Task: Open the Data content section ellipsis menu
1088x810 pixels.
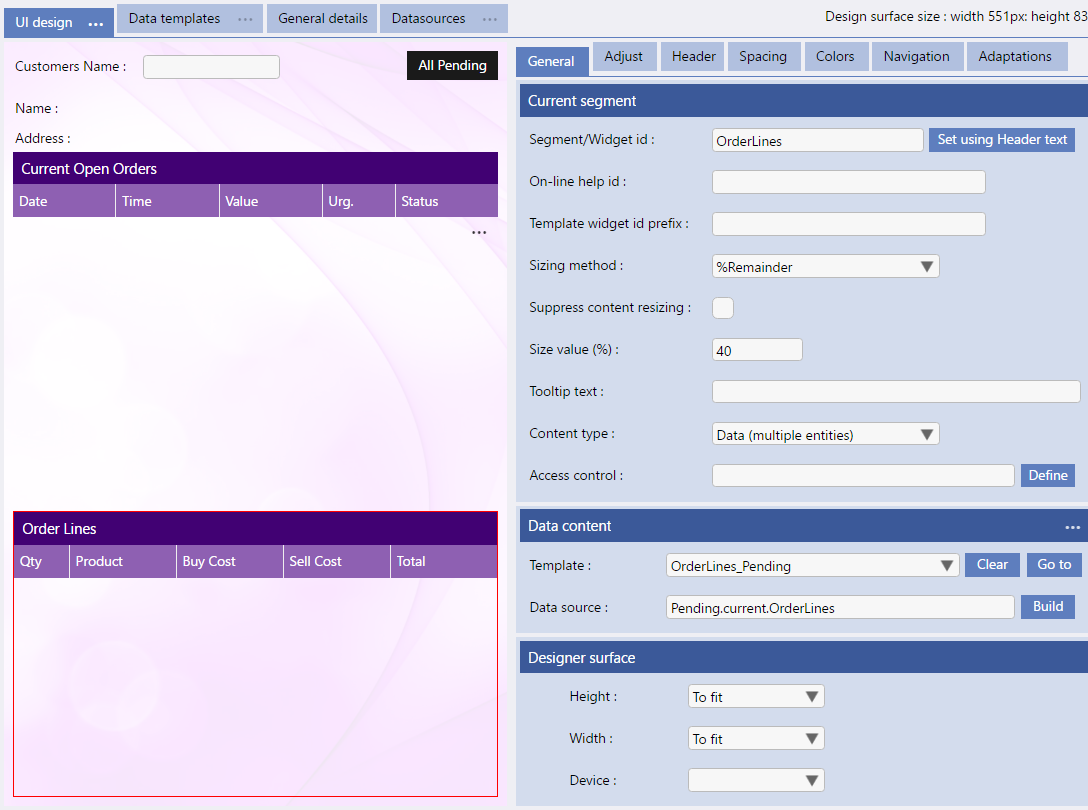Action: [1073, 528]
